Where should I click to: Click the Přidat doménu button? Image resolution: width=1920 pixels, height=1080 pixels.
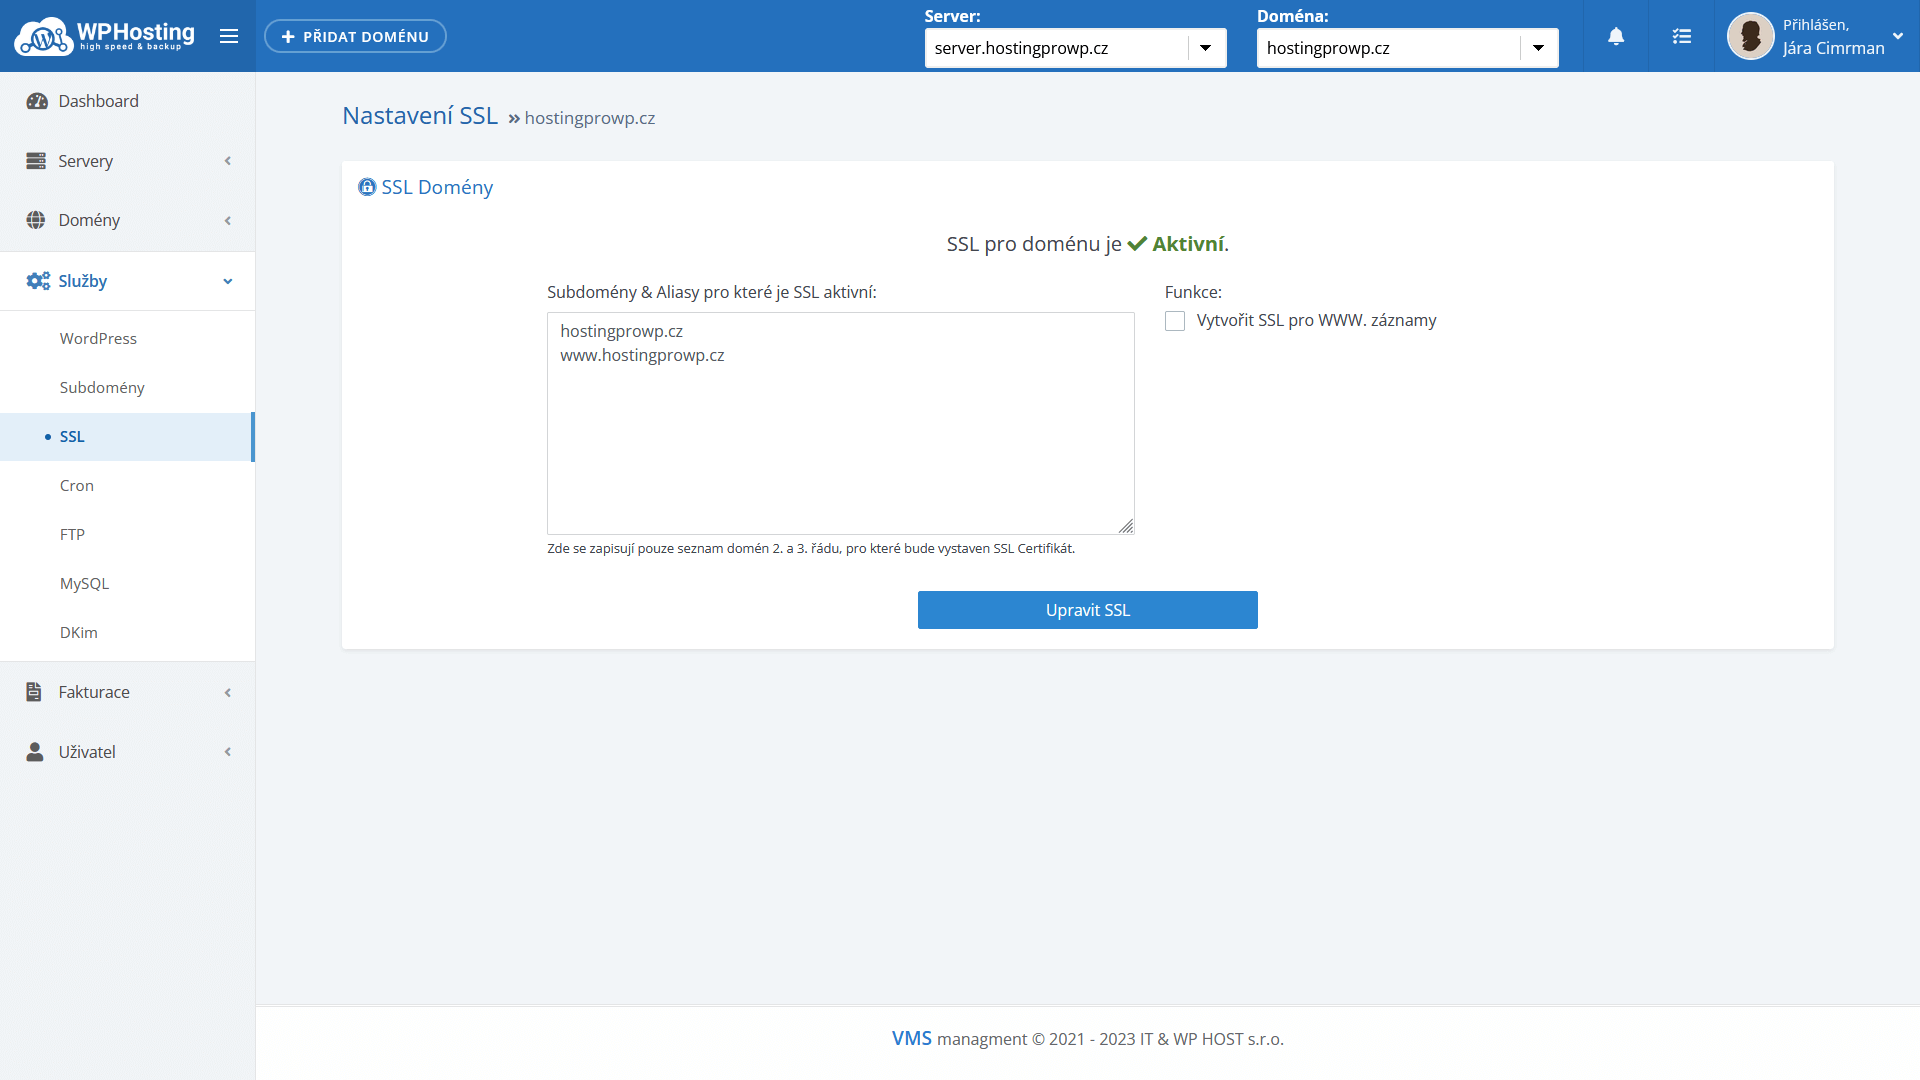point(355,37)
